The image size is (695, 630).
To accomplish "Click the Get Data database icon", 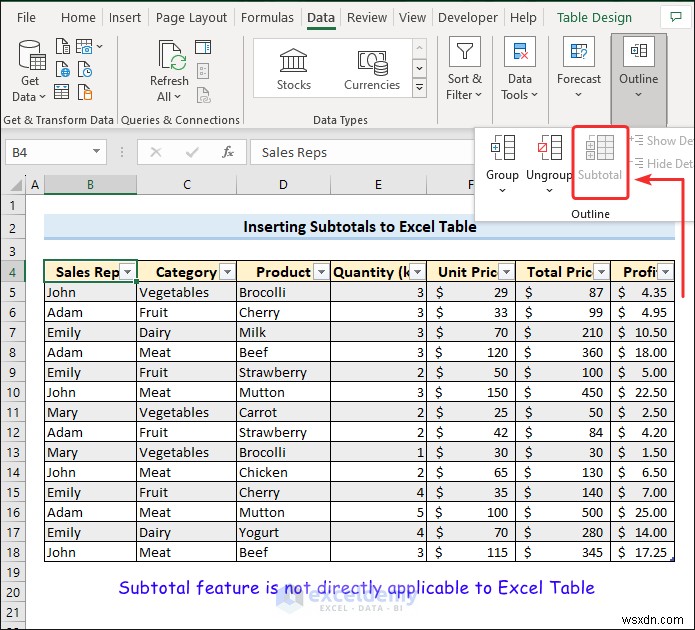I will (x=31, y=55).
